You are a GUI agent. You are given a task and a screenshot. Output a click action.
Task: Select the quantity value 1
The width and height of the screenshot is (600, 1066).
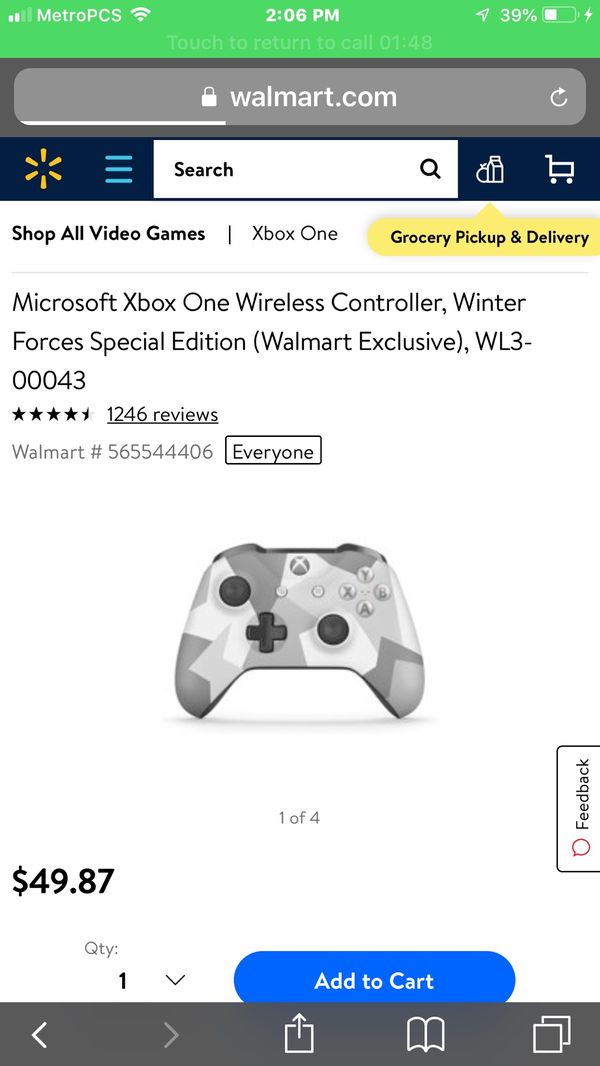[123, 980]
